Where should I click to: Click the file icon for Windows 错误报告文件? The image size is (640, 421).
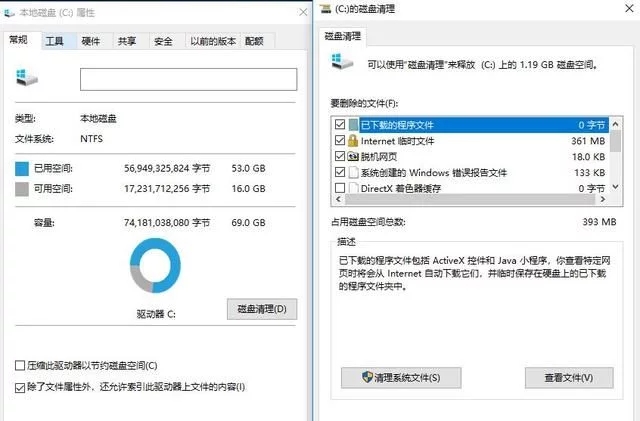(x=353, y=172)
